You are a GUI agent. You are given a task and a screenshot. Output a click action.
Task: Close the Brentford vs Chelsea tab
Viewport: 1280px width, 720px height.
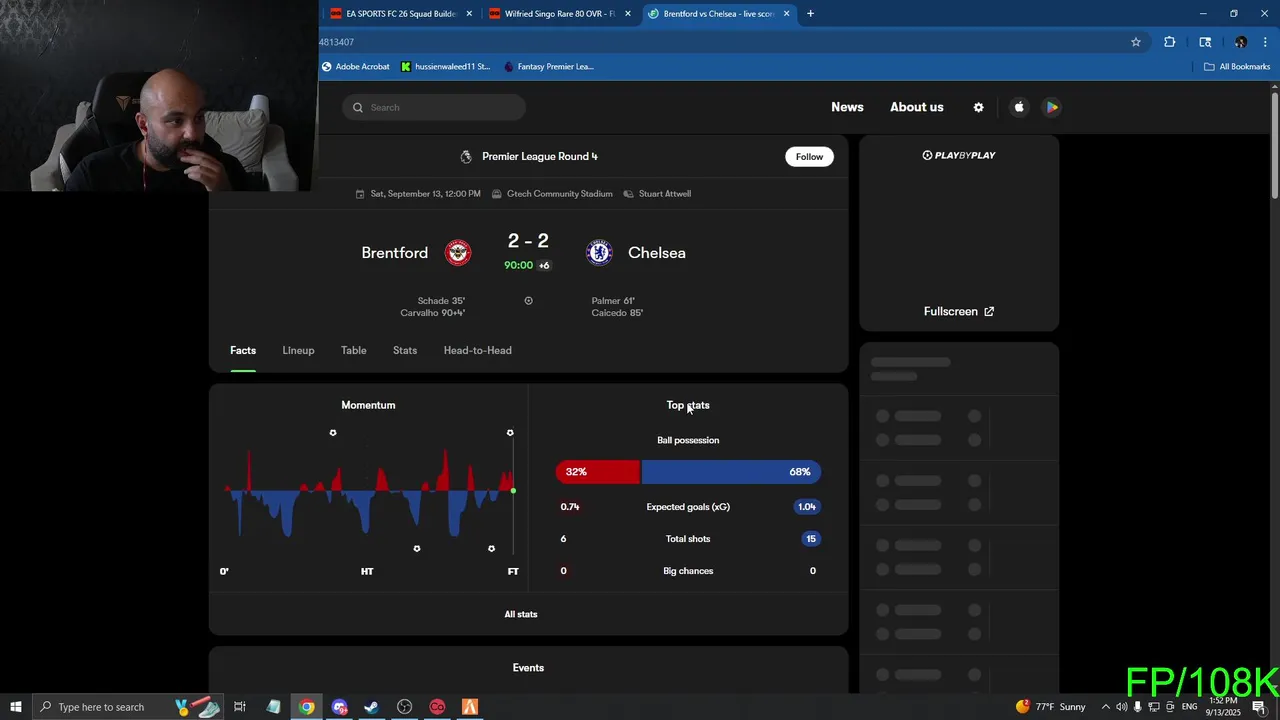click(786, 14)
